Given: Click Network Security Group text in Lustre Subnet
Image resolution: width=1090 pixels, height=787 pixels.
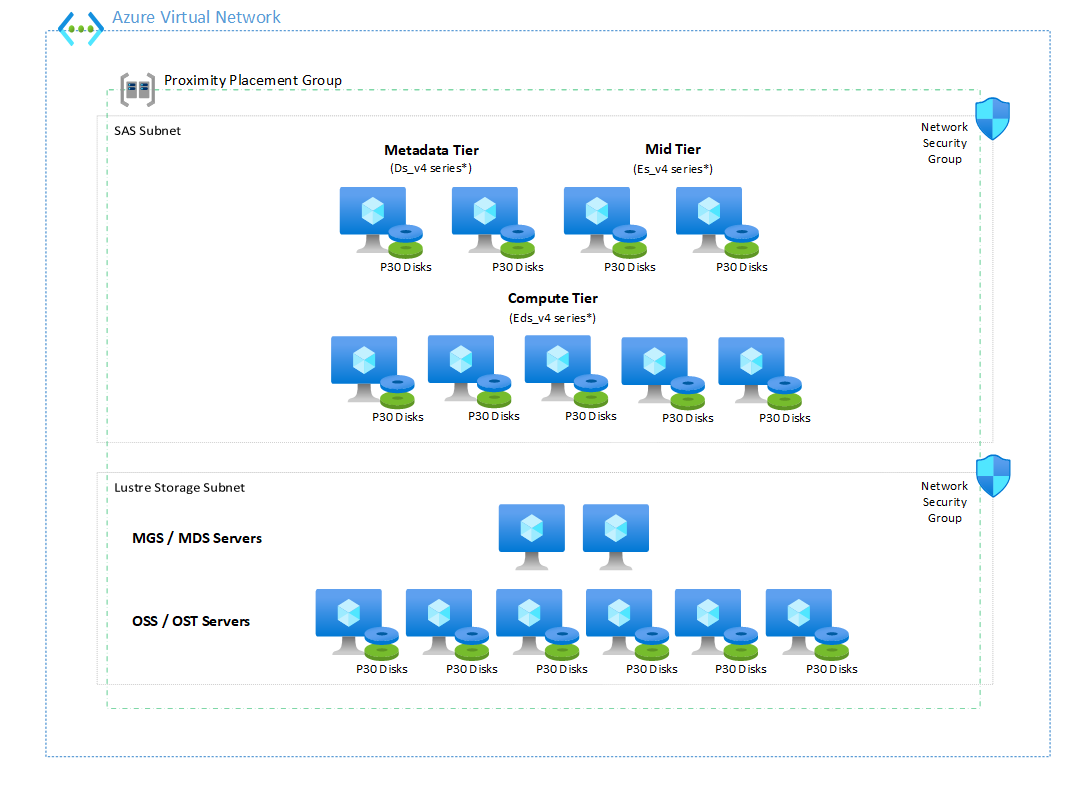Looking at the screenshot, I should 944,502.
